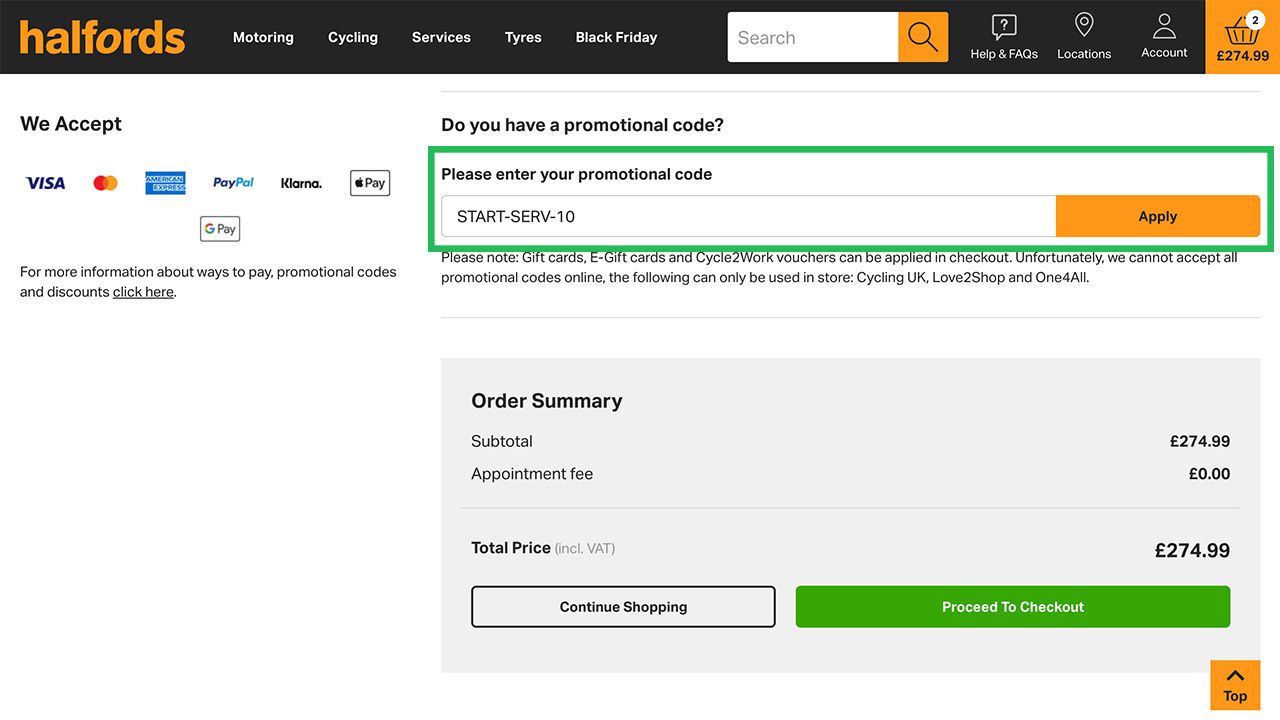
Task: Select Services in the navigation bar
Action: tap(441, 37)
